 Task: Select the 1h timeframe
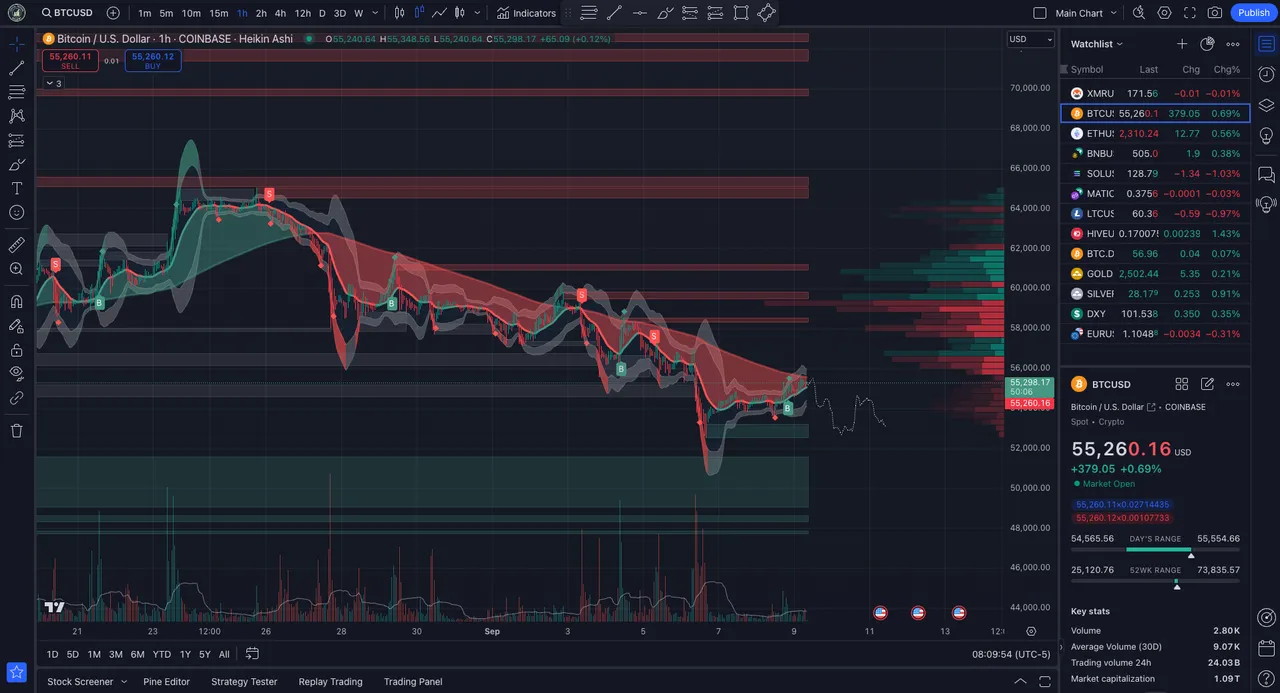pyautogui.click(x=242, y=13)
